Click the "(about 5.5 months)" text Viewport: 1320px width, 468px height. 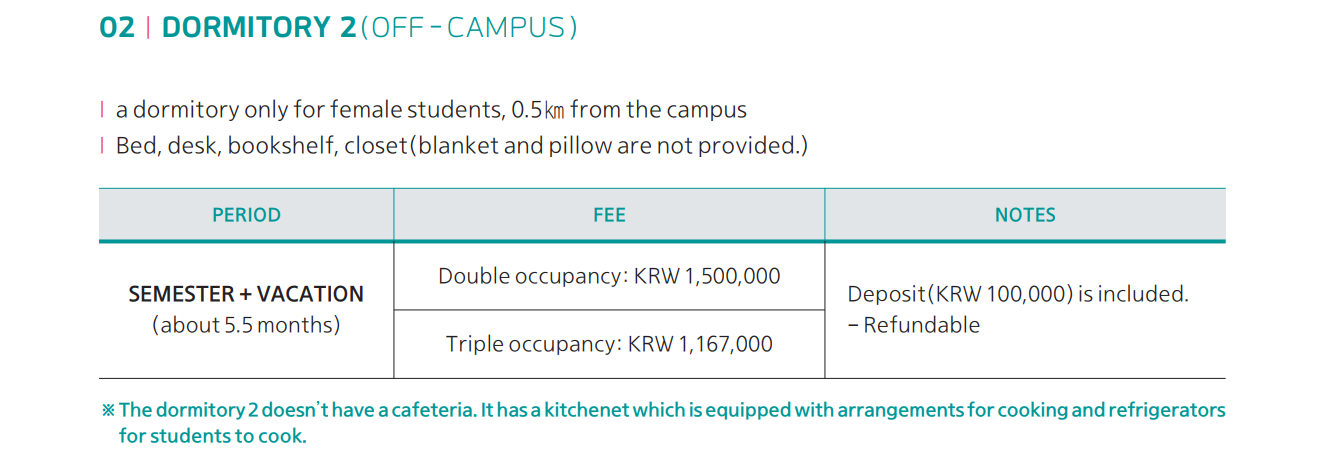pos(246,325)
